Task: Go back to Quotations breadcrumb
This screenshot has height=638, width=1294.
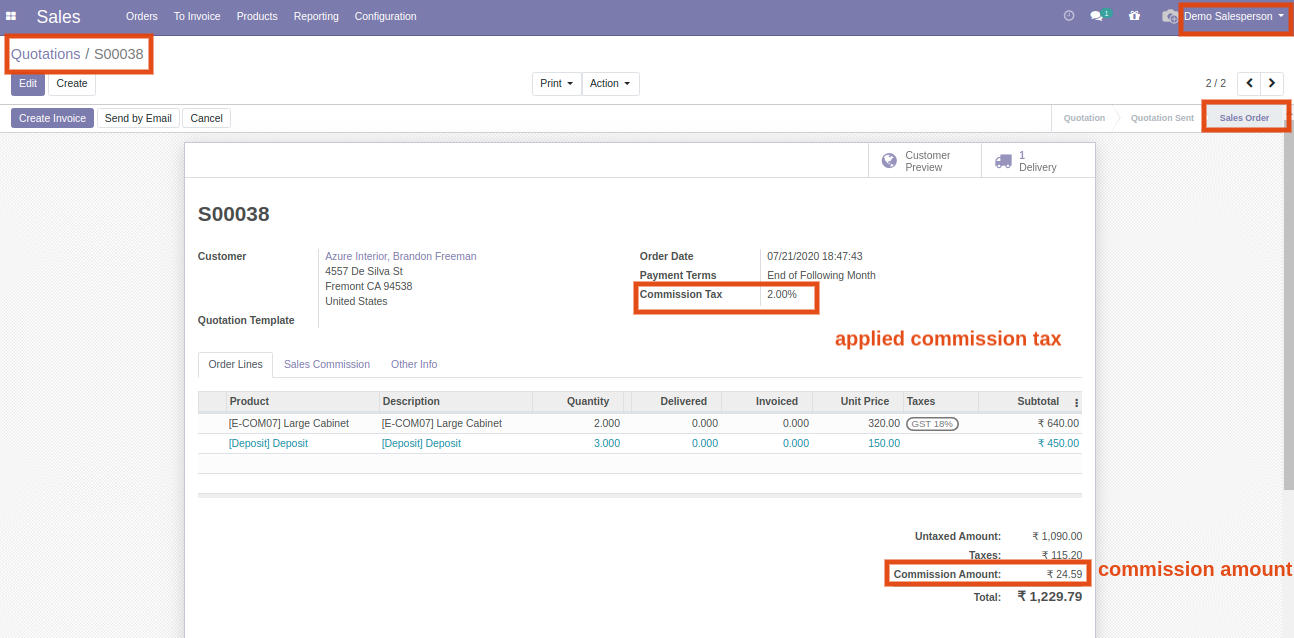Action: click(46, 54)
